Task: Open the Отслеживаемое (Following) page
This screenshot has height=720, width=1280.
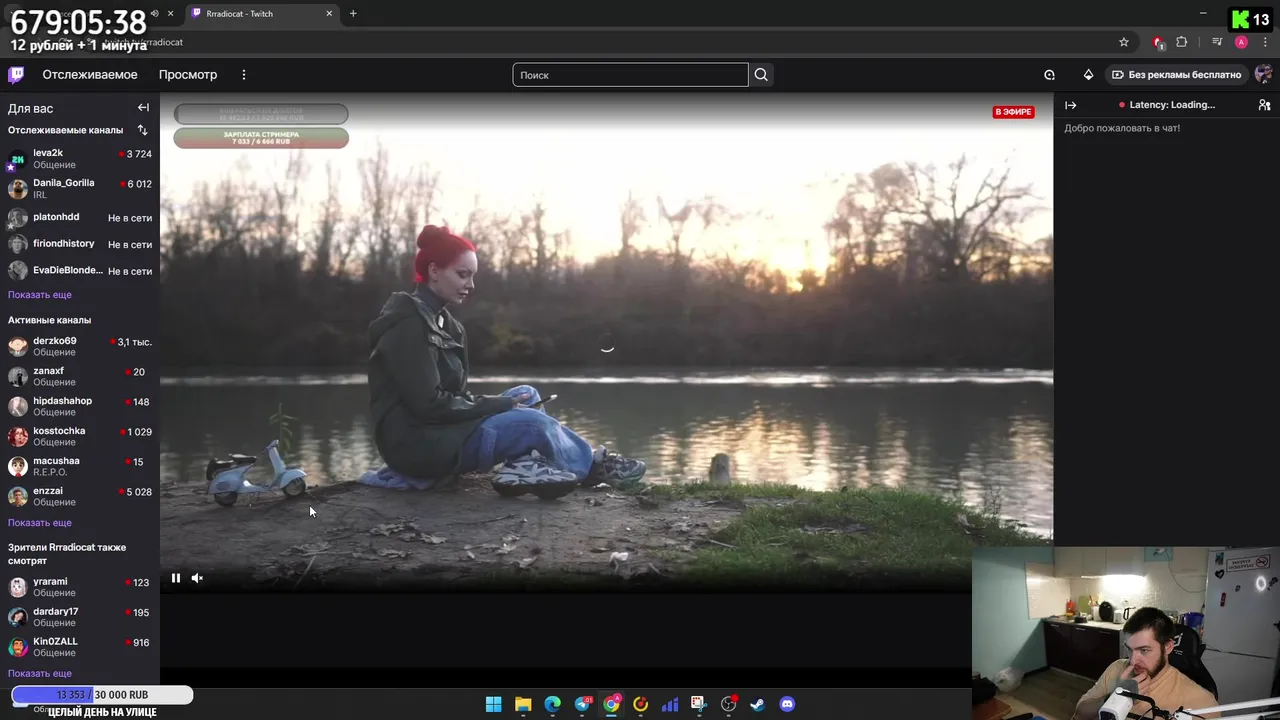Action: (90, 75)
